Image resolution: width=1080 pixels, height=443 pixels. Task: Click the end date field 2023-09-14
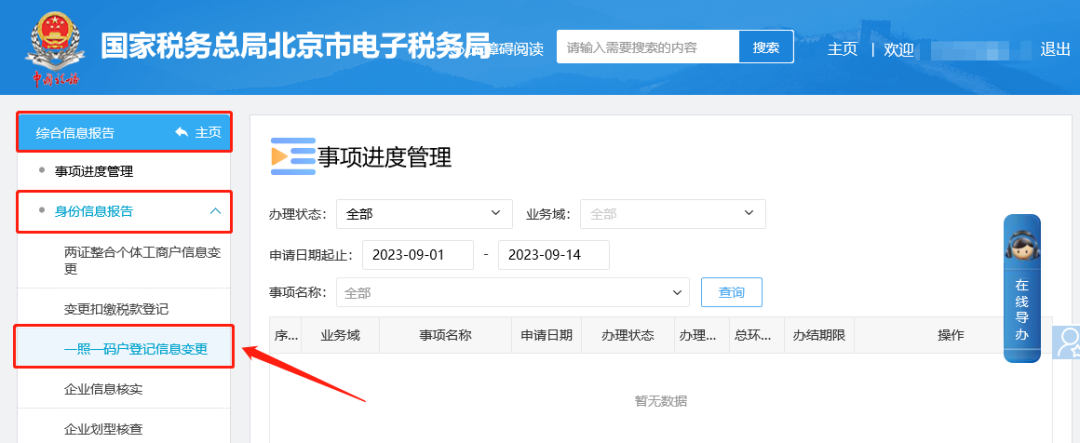(x=554, y=255)
